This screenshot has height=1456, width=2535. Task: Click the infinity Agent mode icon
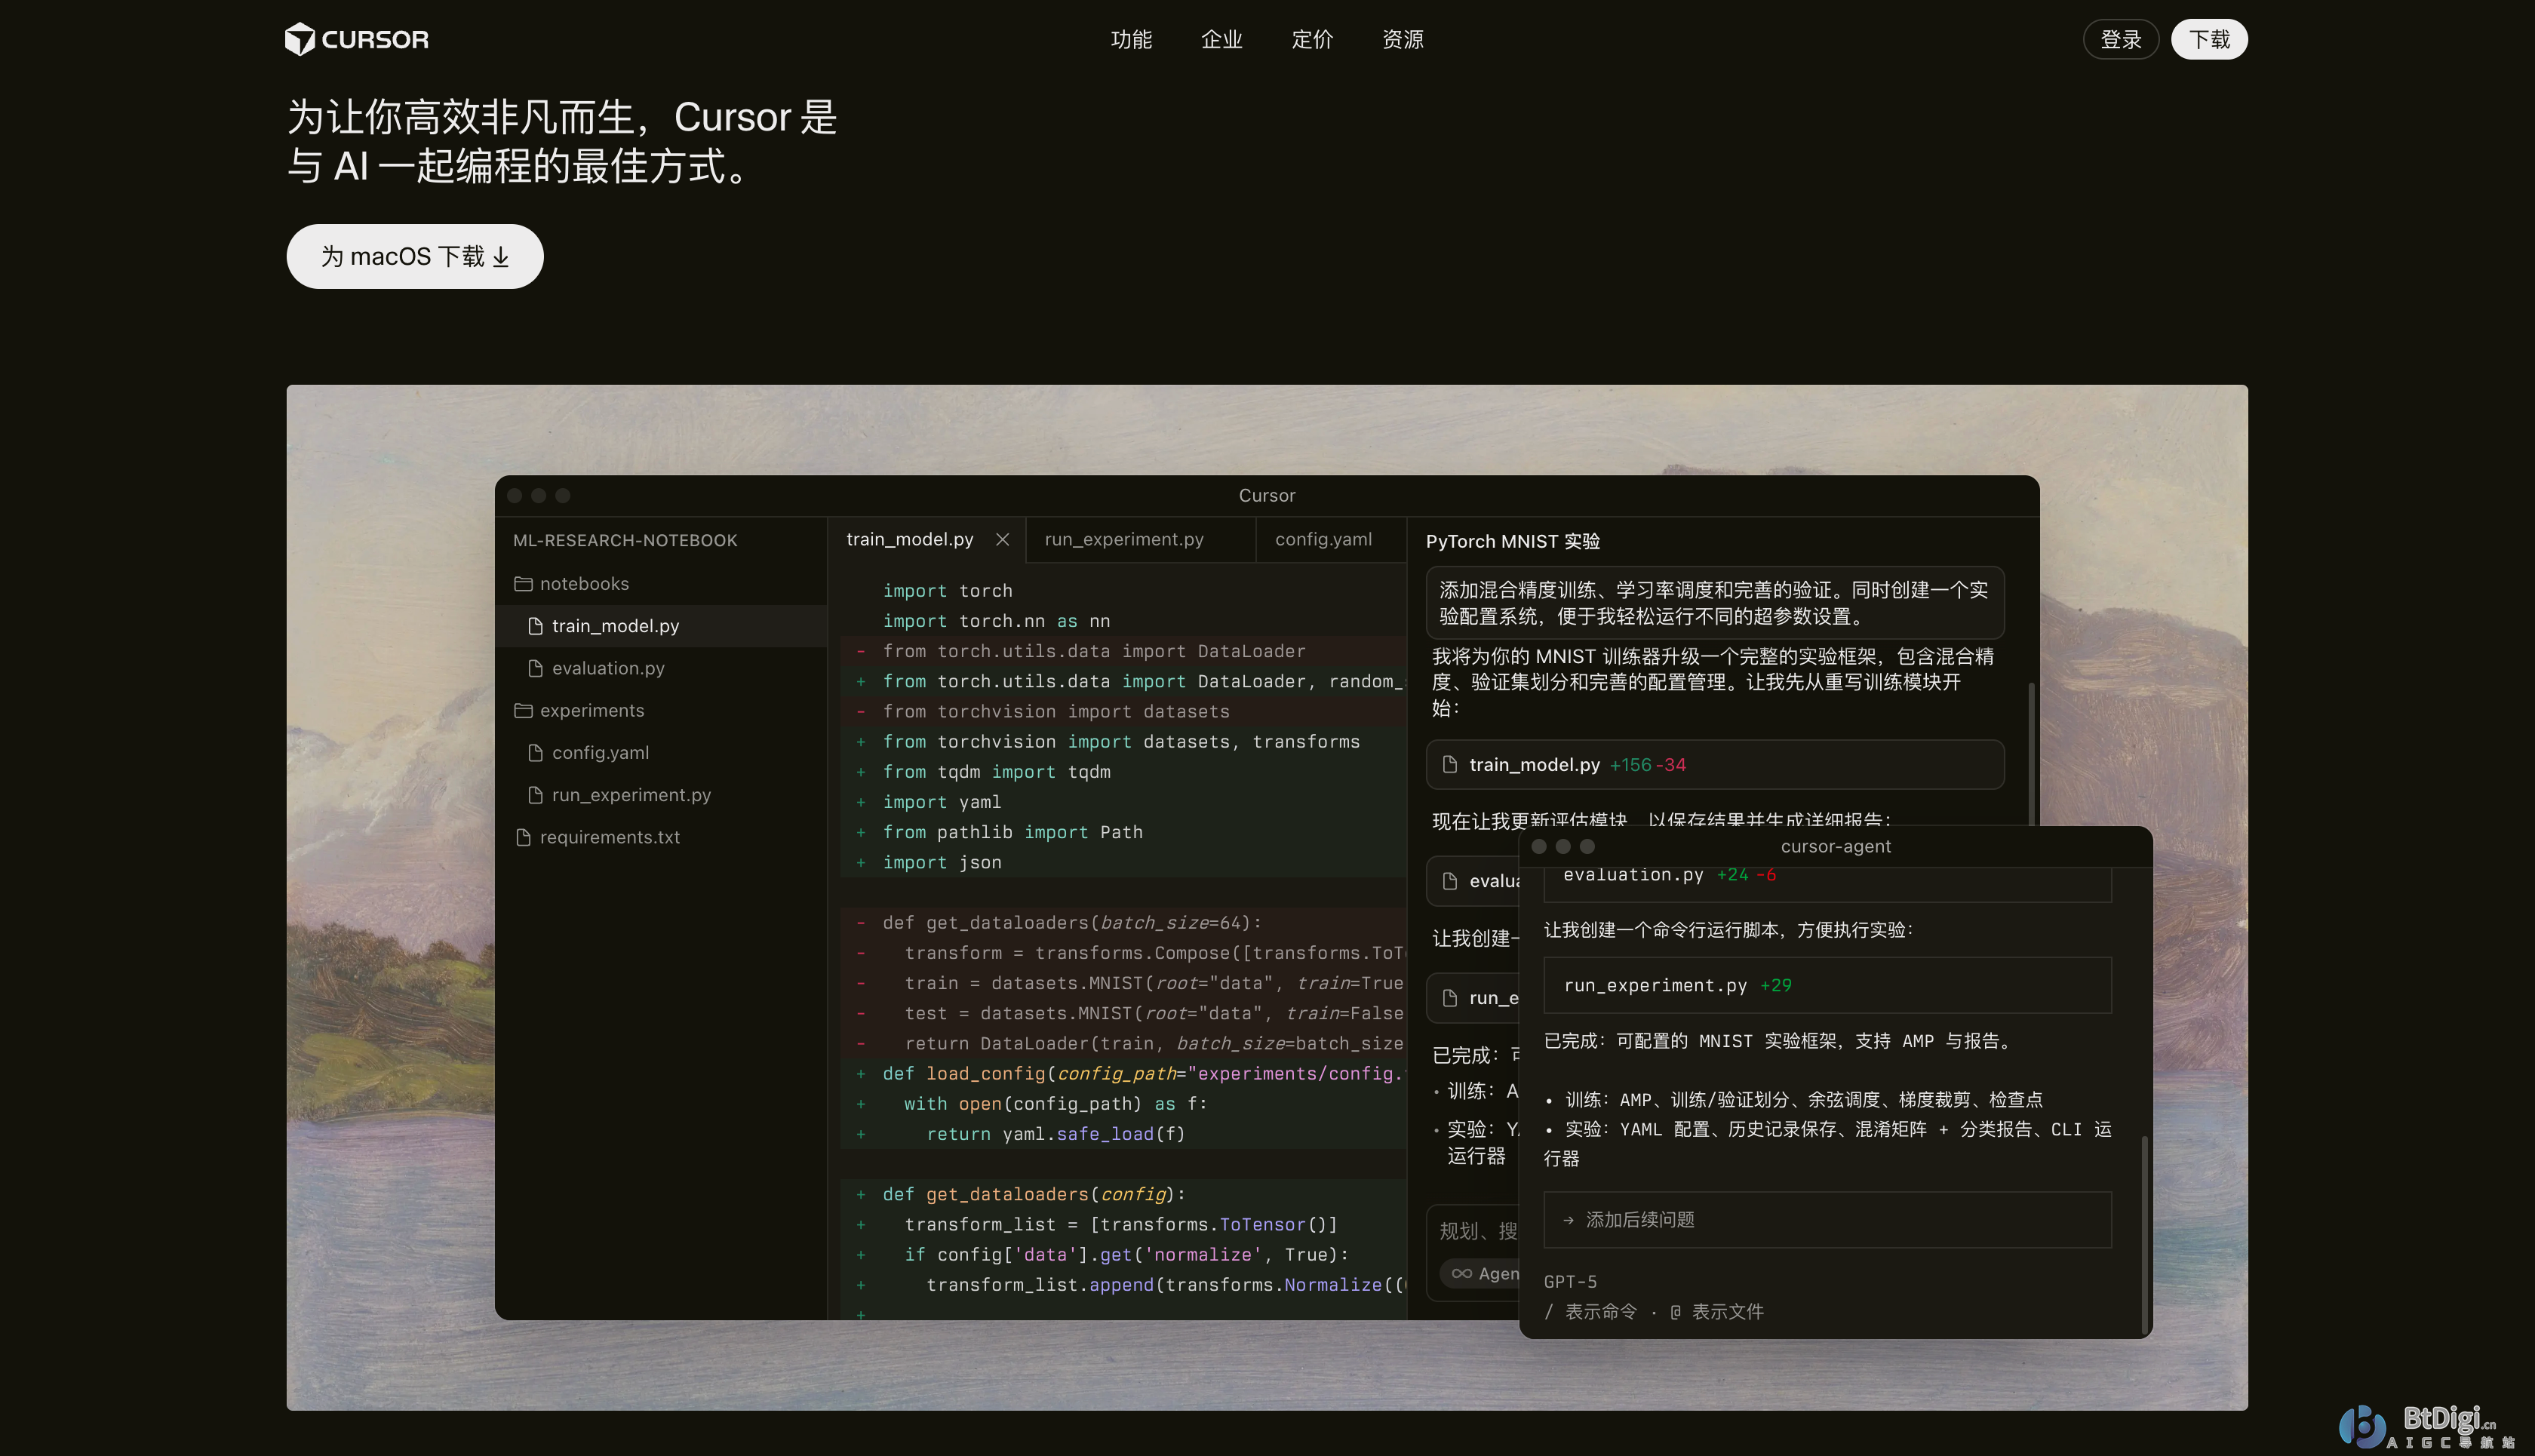coord(1461,1273)
